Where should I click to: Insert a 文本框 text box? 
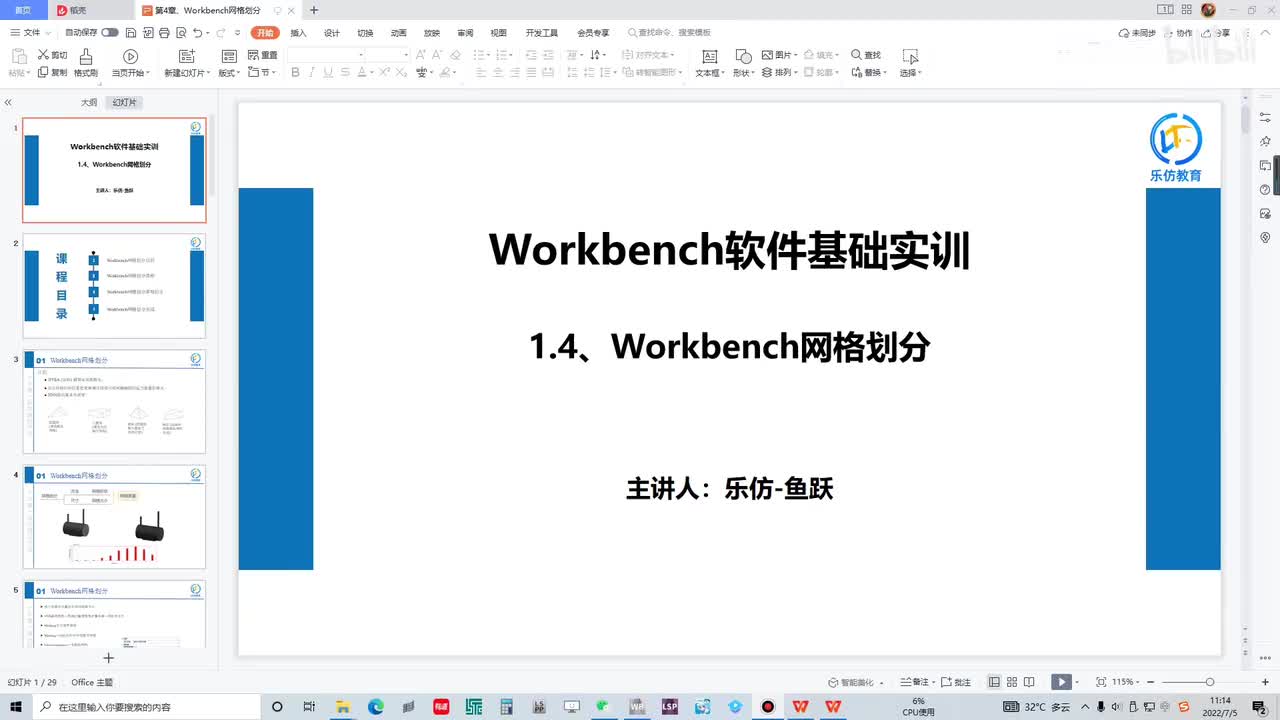[x=709, y=63]
